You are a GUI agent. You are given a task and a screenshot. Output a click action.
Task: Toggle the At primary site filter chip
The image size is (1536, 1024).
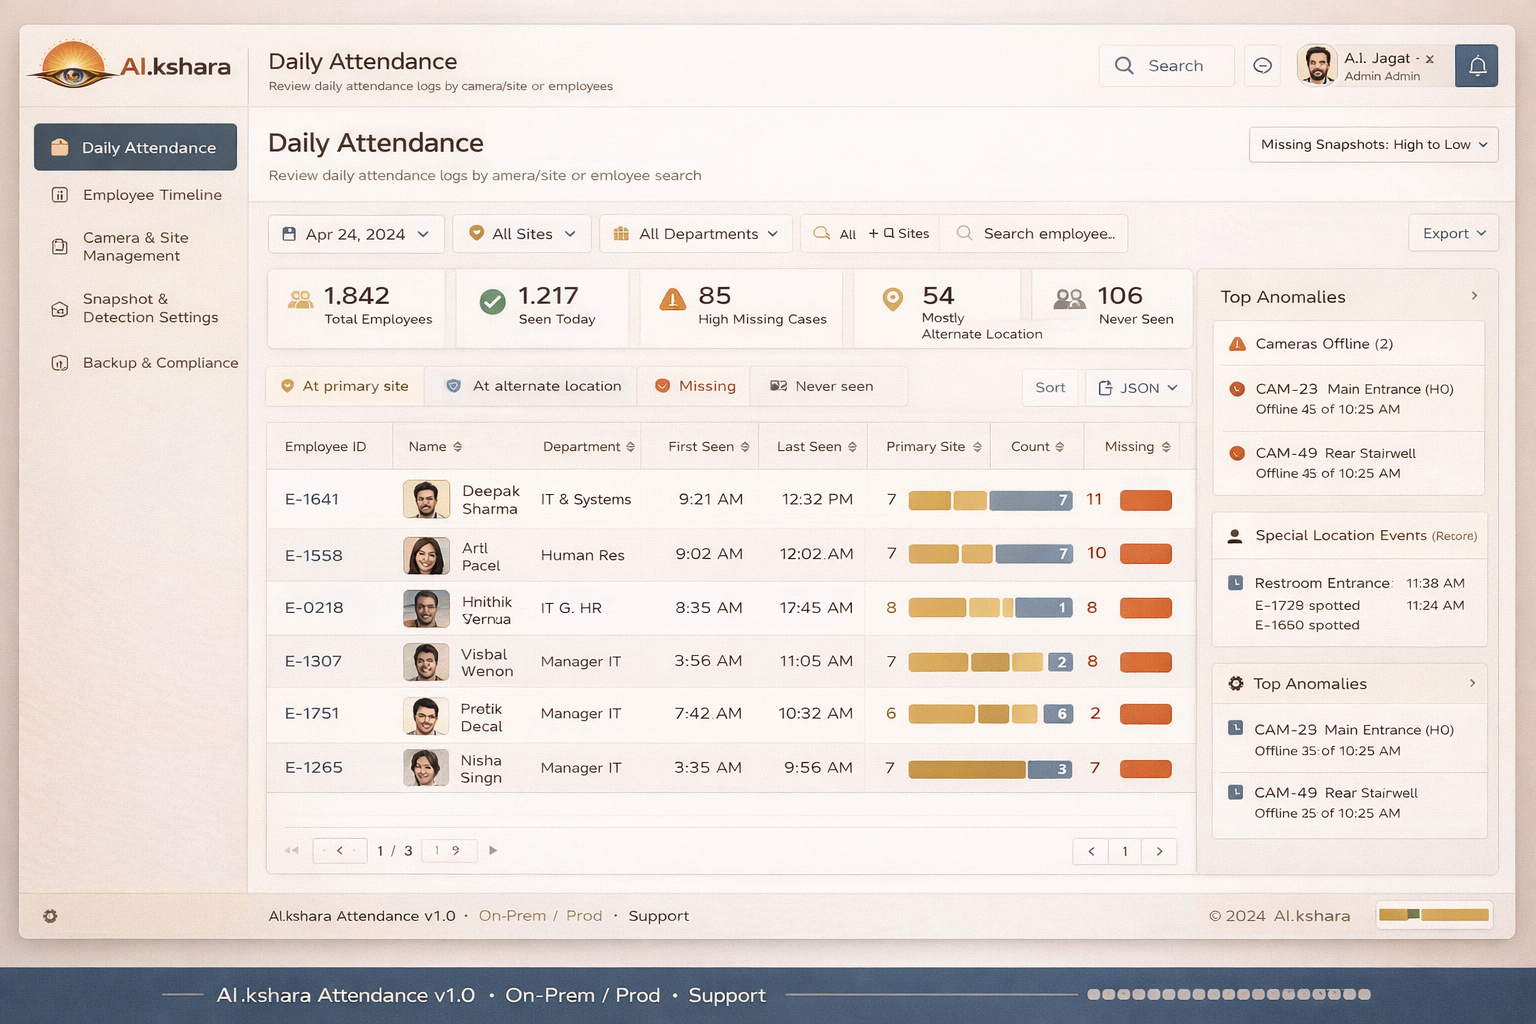(x=345, y=386)
